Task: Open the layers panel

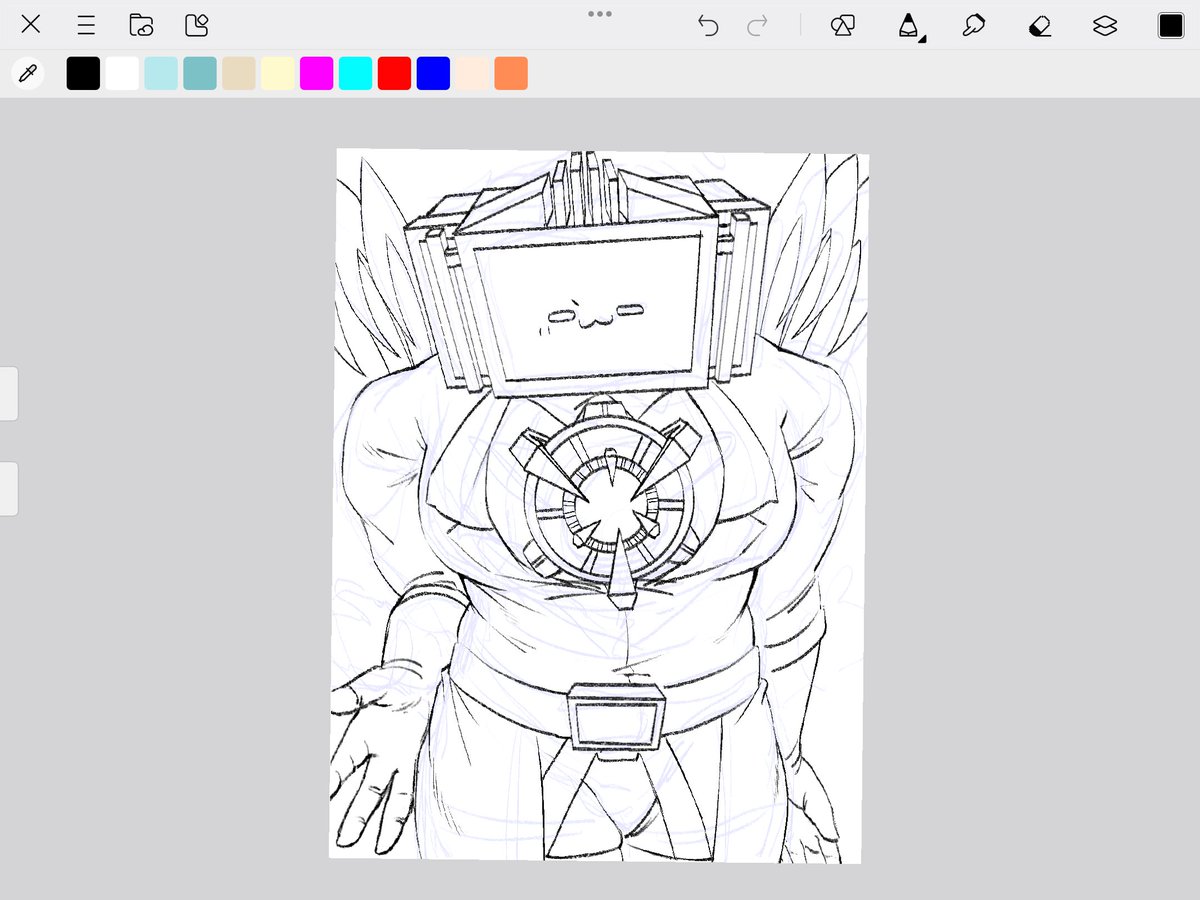Action: (x=1105, y=26)
